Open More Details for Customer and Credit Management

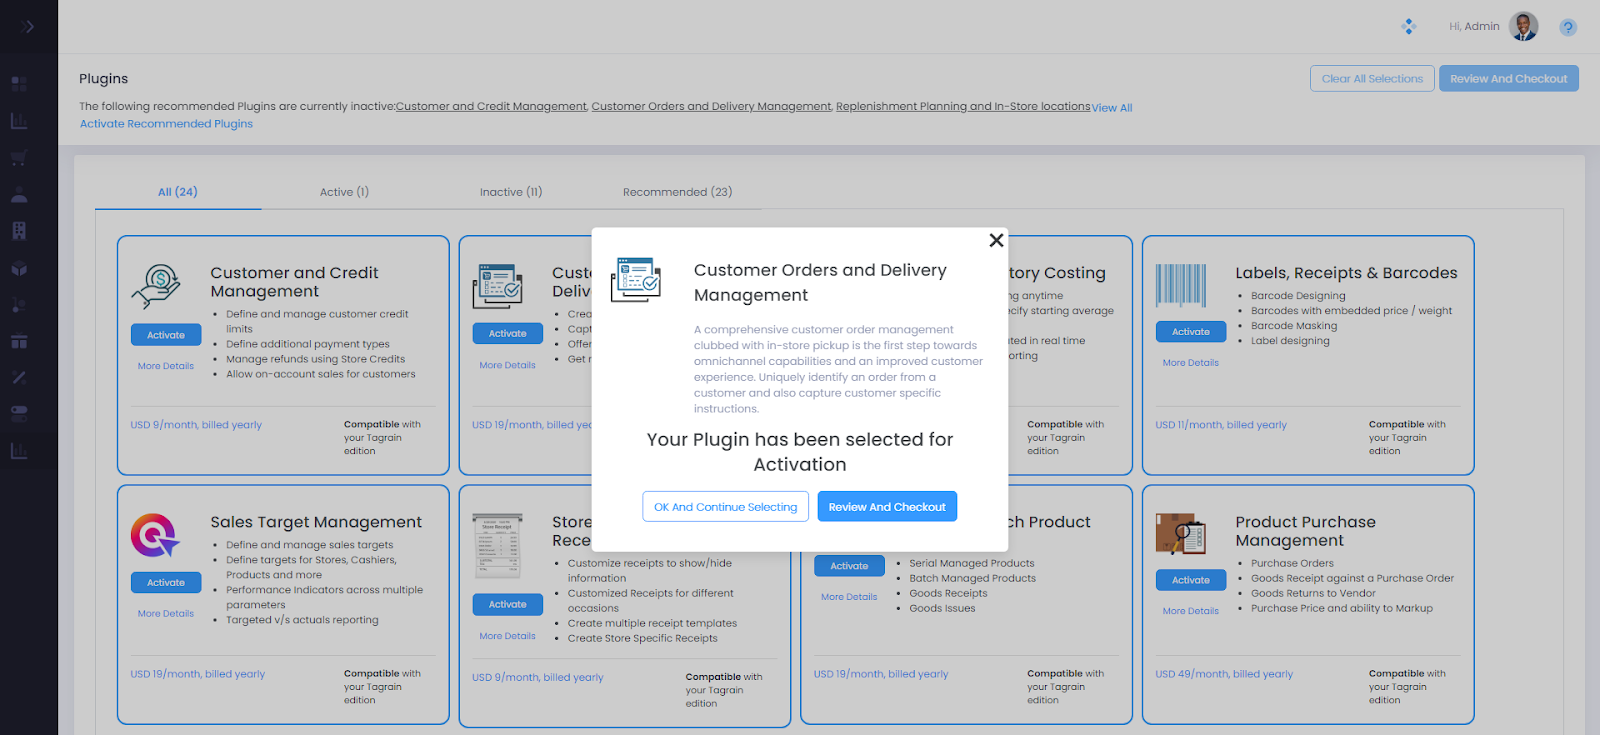pos(166,366)
